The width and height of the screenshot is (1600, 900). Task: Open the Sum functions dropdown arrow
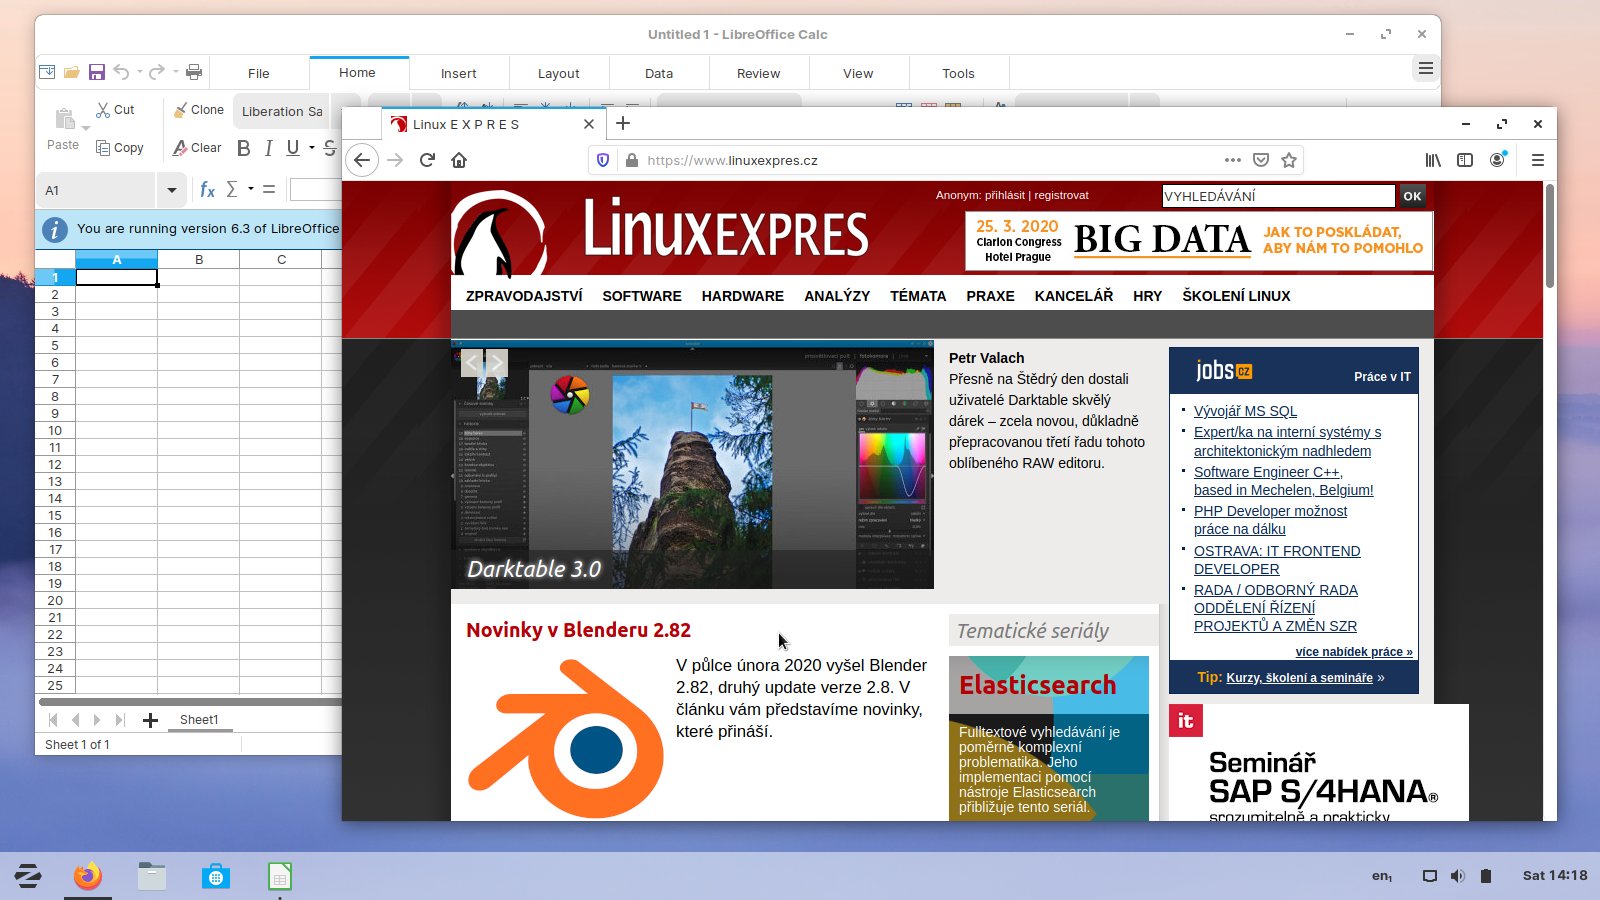[x=250, y=189]
